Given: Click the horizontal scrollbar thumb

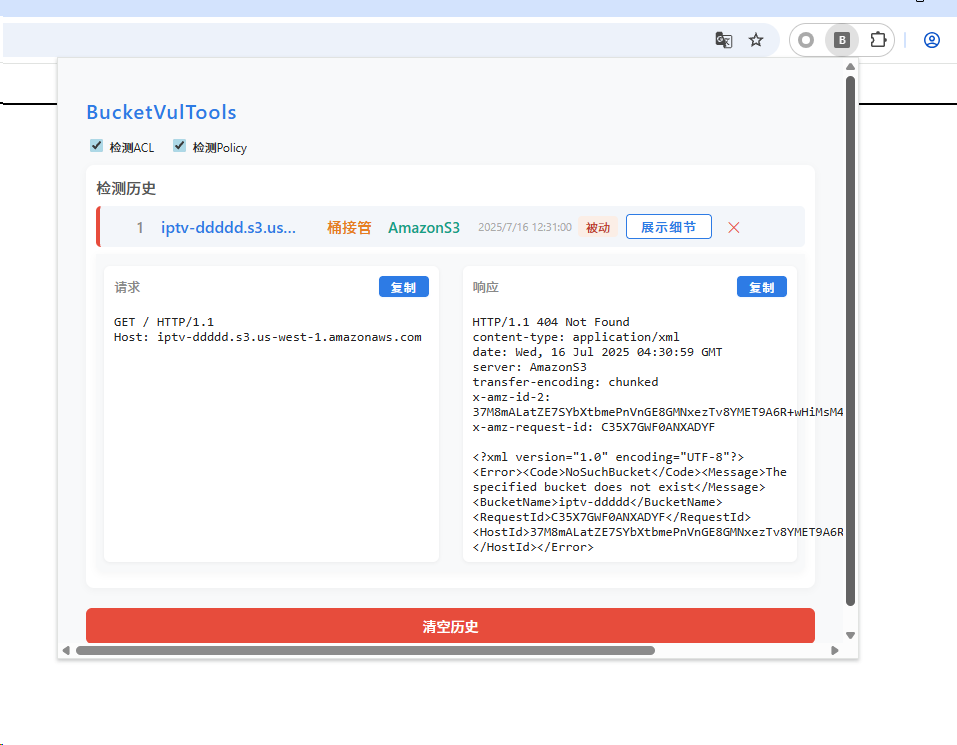Looking at the screenshot, I should 366,650.
